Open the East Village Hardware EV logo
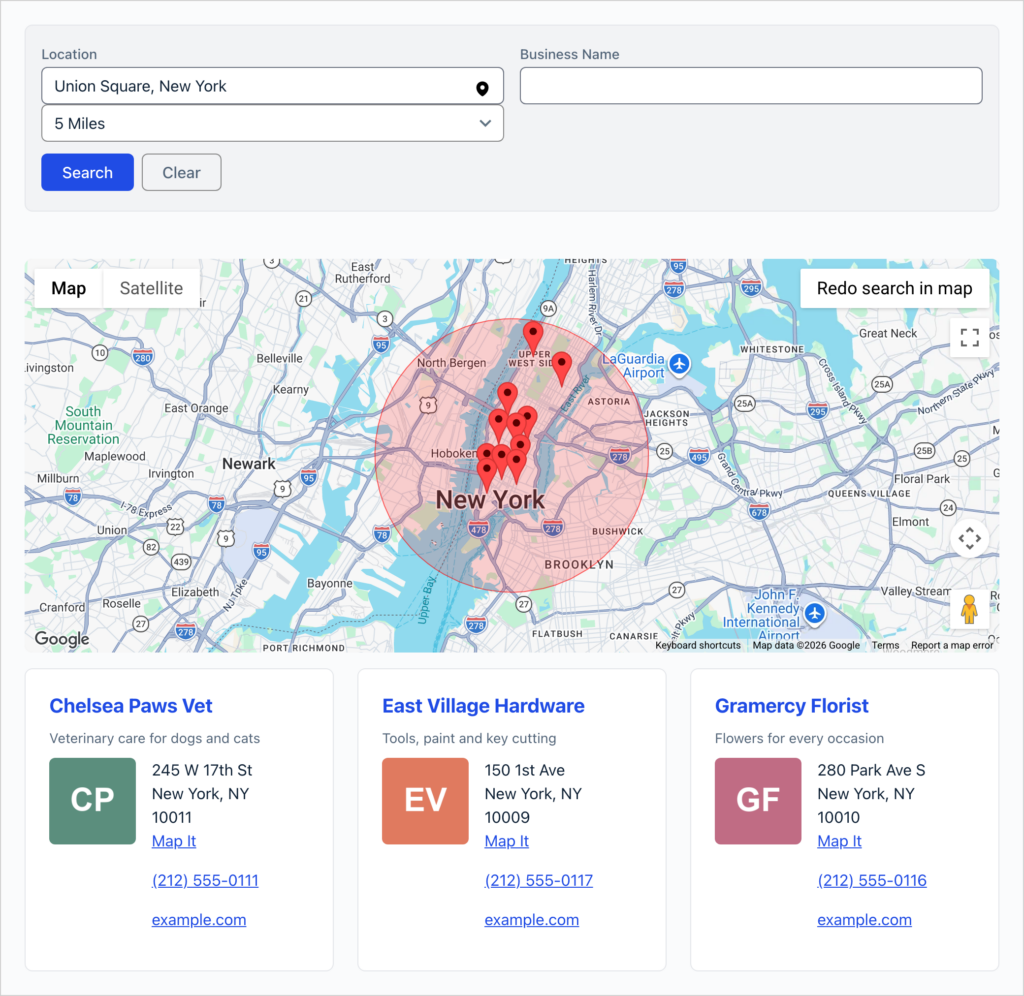The height and width of the screenshot is (996, 1024). click(x=425, y=801)
